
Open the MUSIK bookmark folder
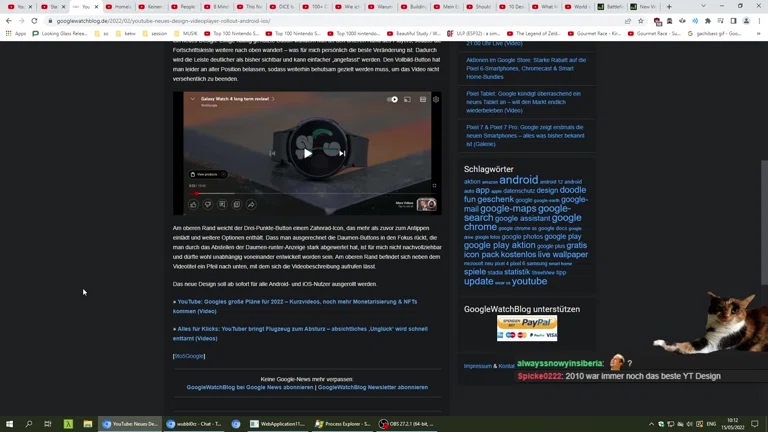186,34
